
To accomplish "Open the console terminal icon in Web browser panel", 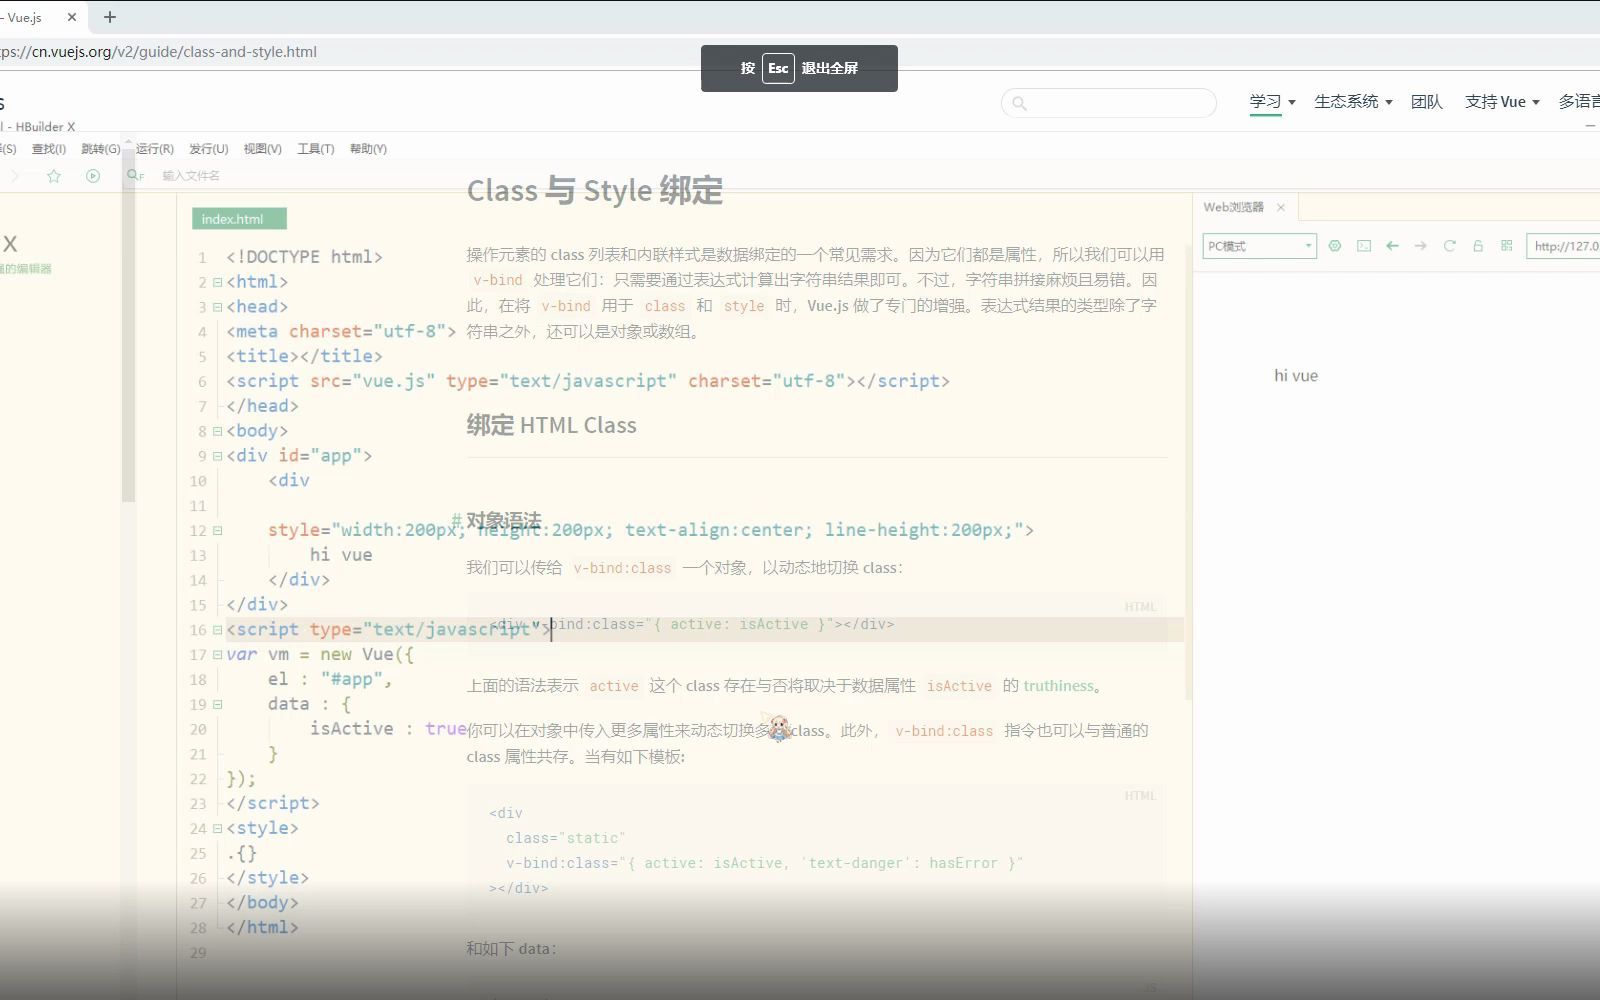I will click(1364, 246).
